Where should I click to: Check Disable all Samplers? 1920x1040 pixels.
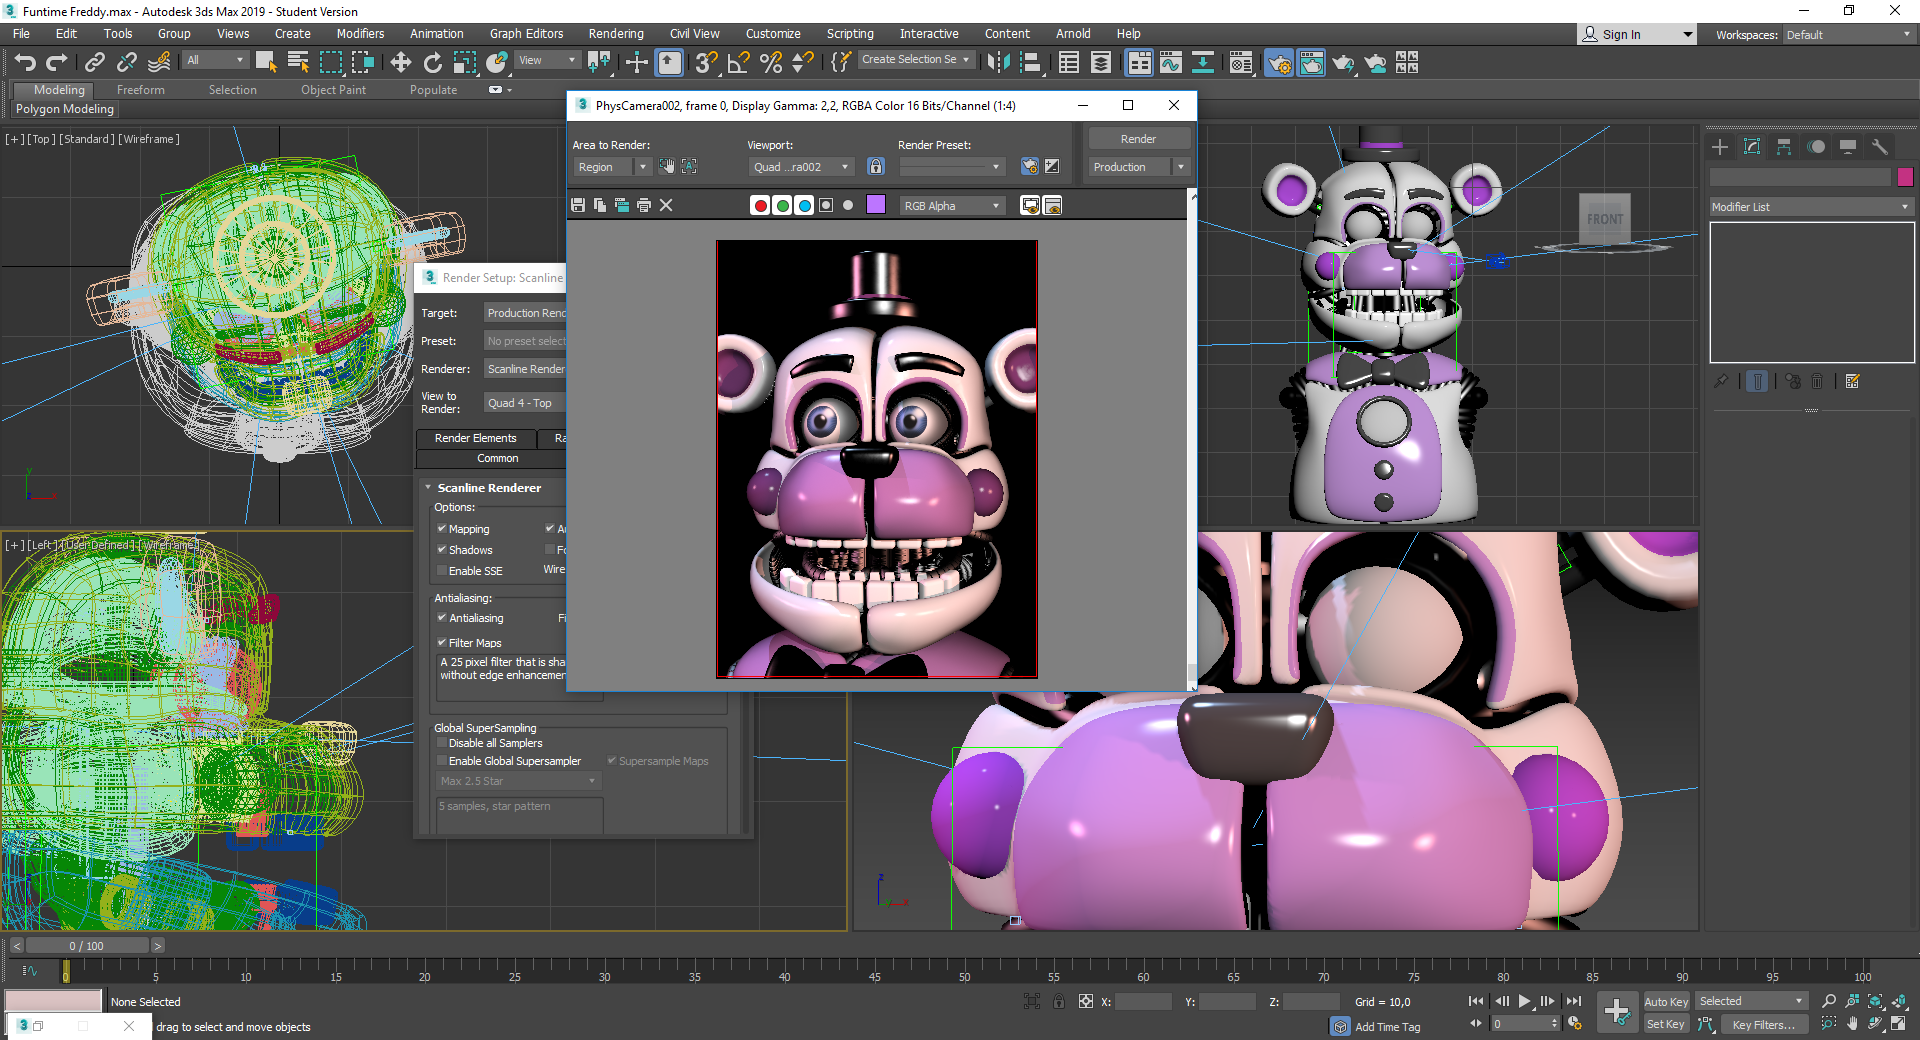441,743
